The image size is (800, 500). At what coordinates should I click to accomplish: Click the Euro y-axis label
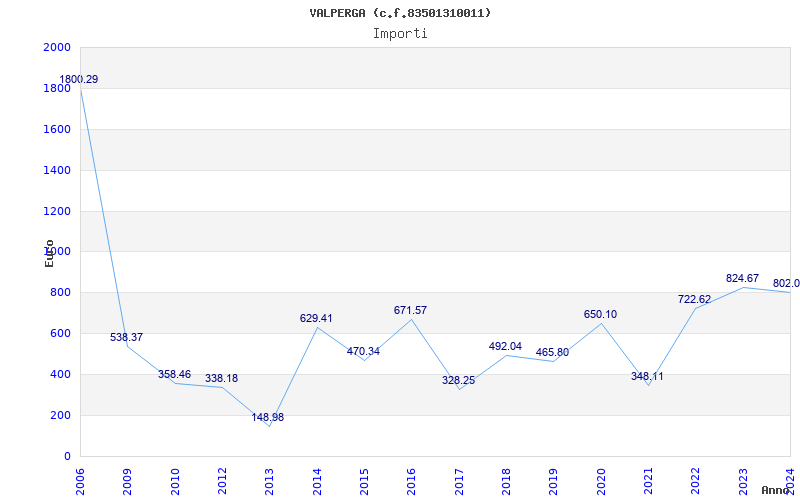(49, 253)
